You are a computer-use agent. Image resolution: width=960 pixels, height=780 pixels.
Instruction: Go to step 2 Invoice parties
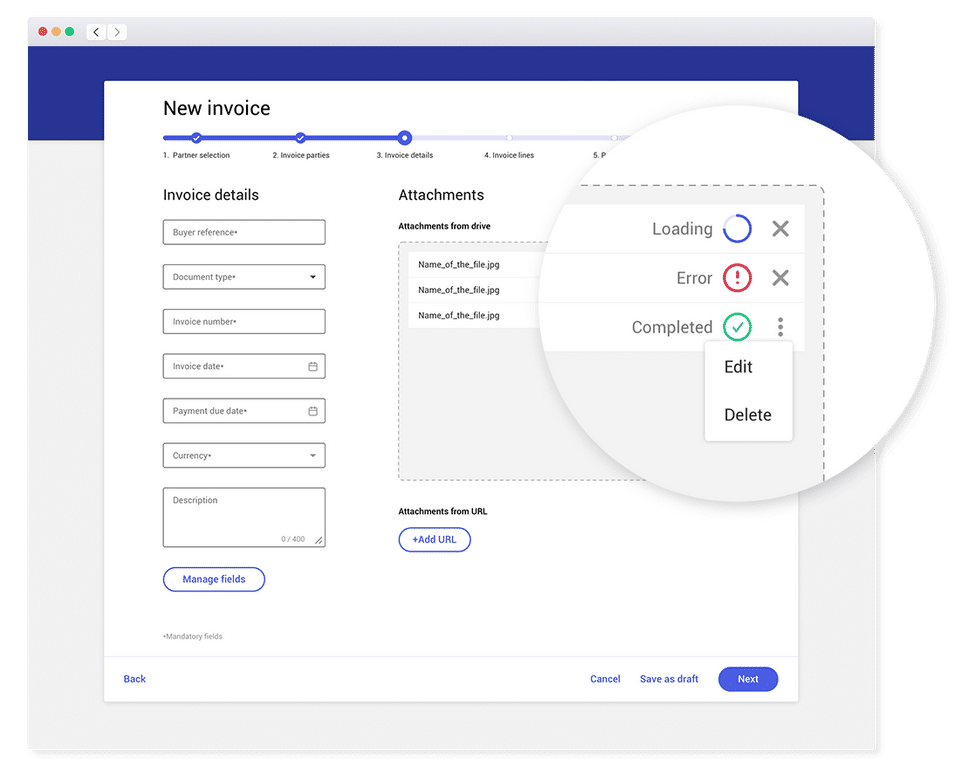point(300,138)
